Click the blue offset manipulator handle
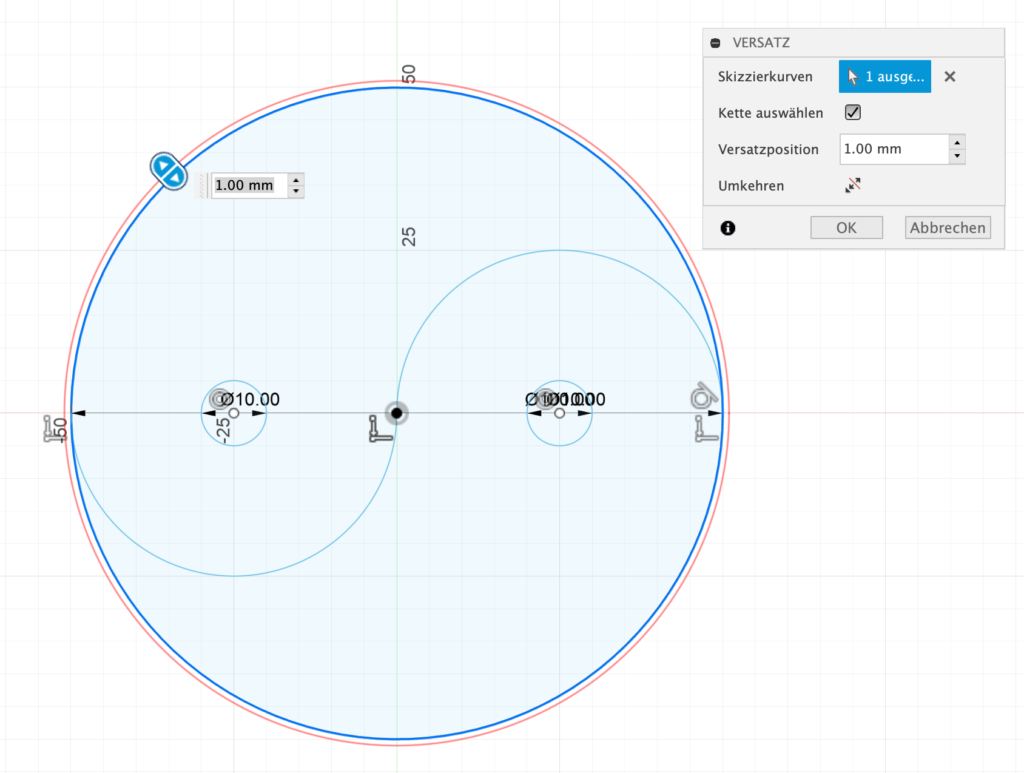 [167, 170]
